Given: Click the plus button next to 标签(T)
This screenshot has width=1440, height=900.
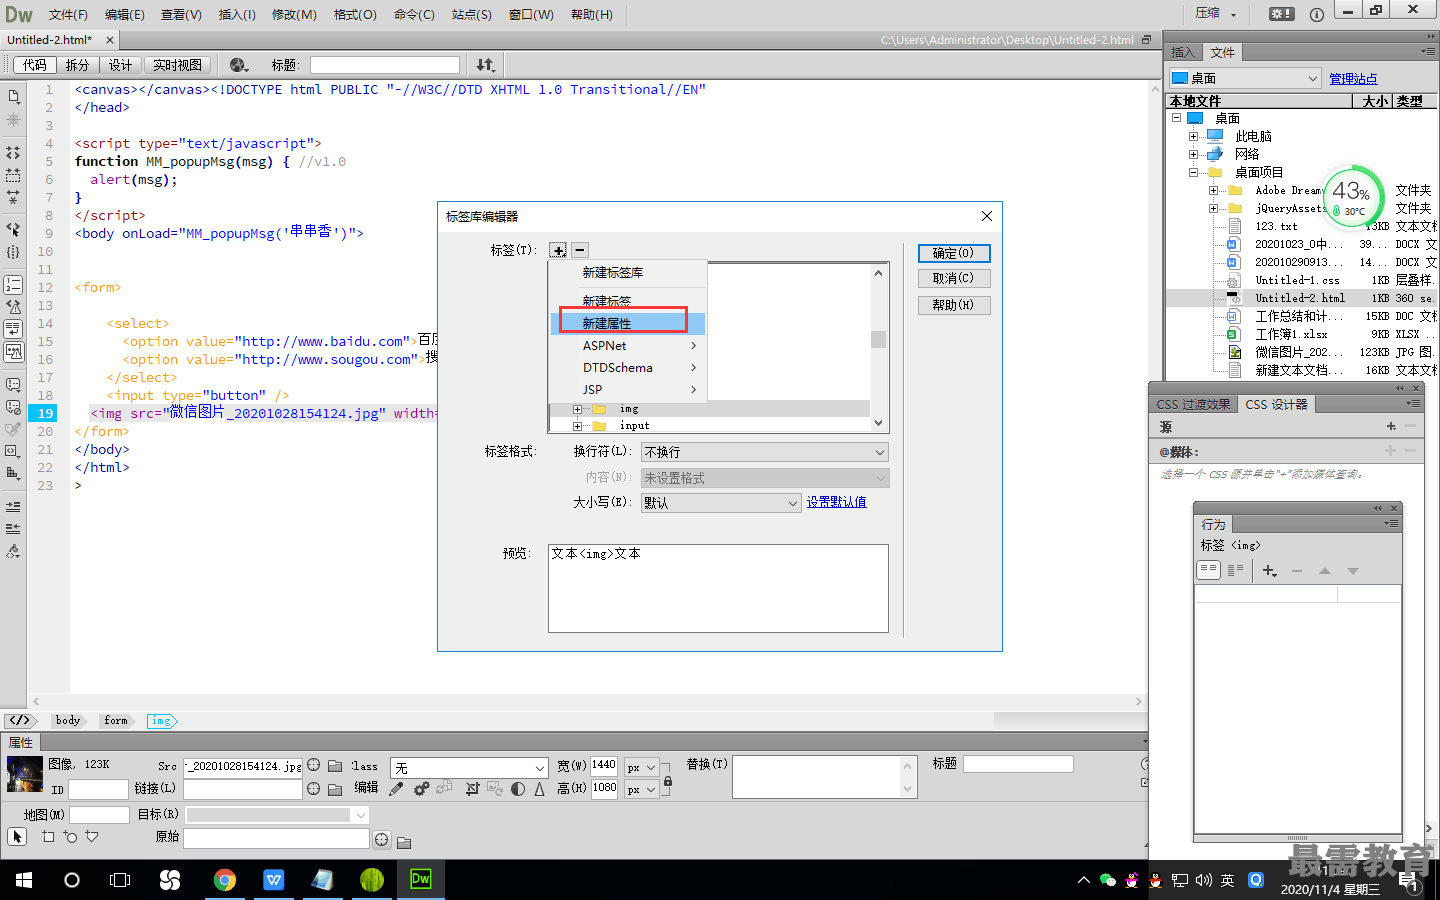Looking at the screenshot, I should [558, 250].
